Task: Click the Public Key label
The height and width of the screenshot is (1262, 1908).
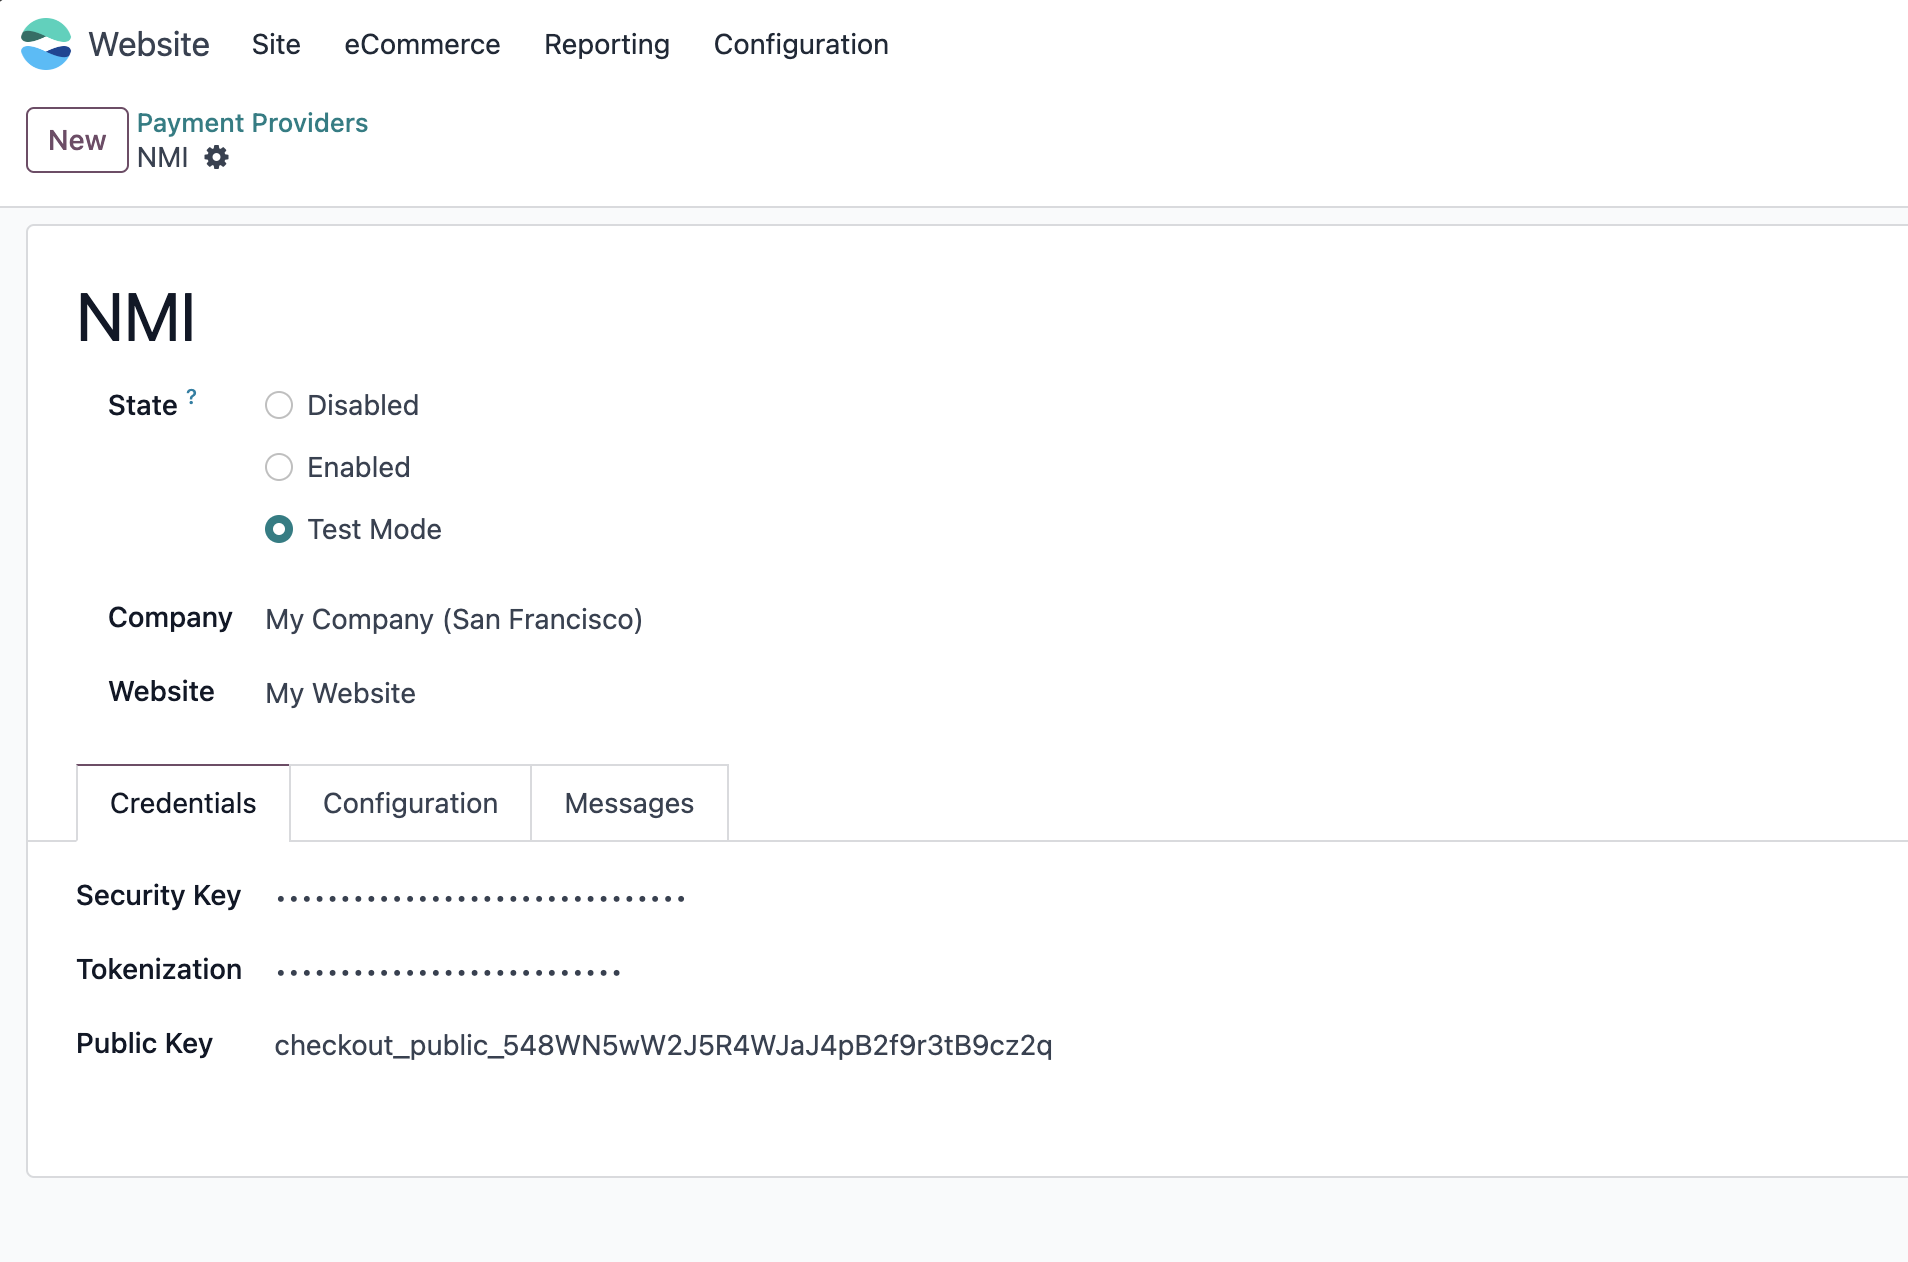Action: click(144, 1043)
